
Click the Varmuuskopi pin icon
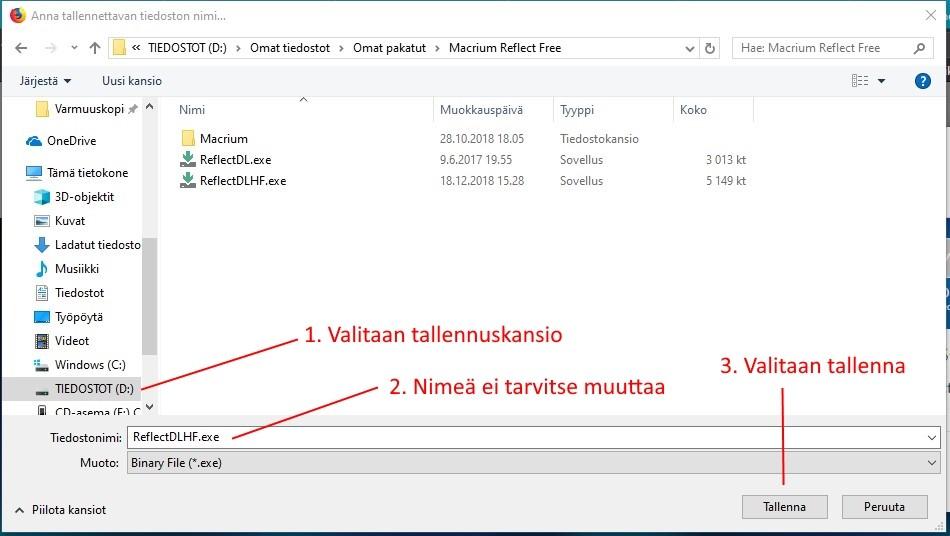[133, 109]
